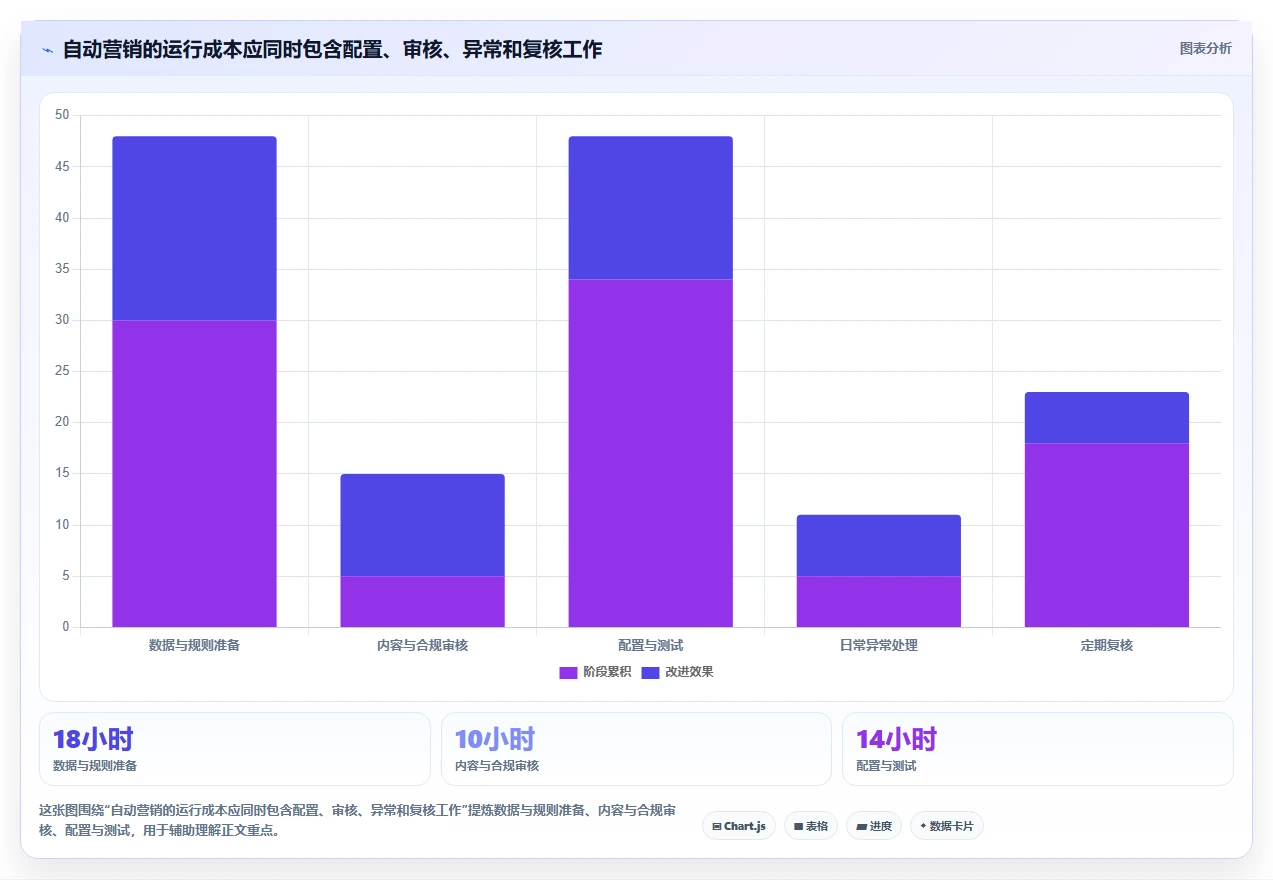Click the 日常异常处理 x-axis label
The width and height of the screenshot is (1273, 880).
point(878,646)
